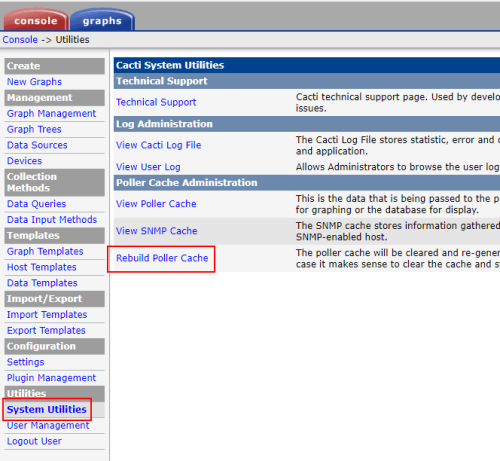
Task: Click the 'The Cacti Log File stores' description
Action: (398, 145)
